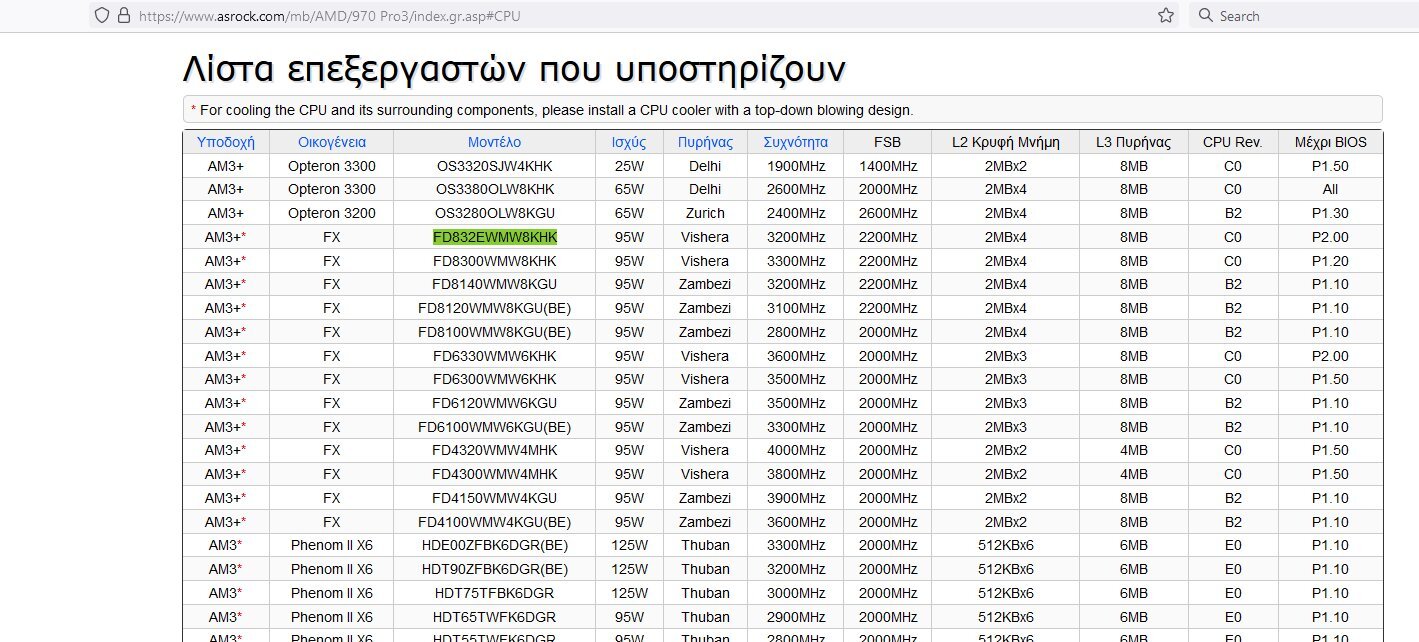Image resolution: width=1419 pixels, height=642 pixels.
Task: Select model FD6120WMW6KGU
Action: [495, 403]
